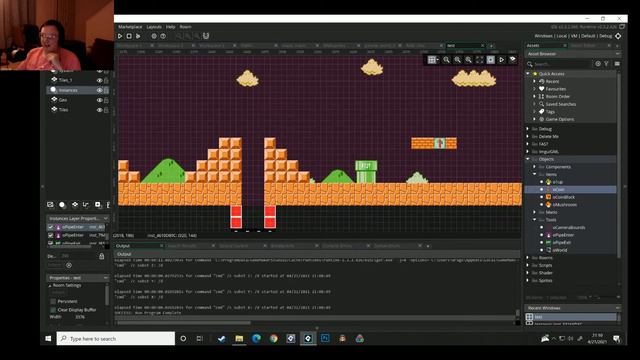This screenshot has width=640, height=360.
Task: Open the Layouts menu
Action: (x=154, y=27)
